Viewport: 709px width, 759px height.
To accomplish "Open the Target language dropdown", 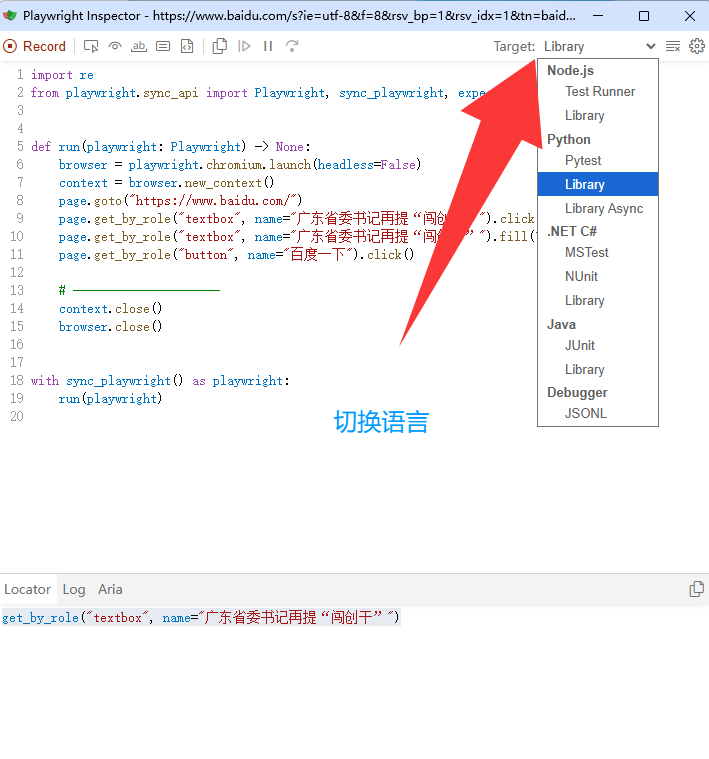I will [x=599, y=46].
